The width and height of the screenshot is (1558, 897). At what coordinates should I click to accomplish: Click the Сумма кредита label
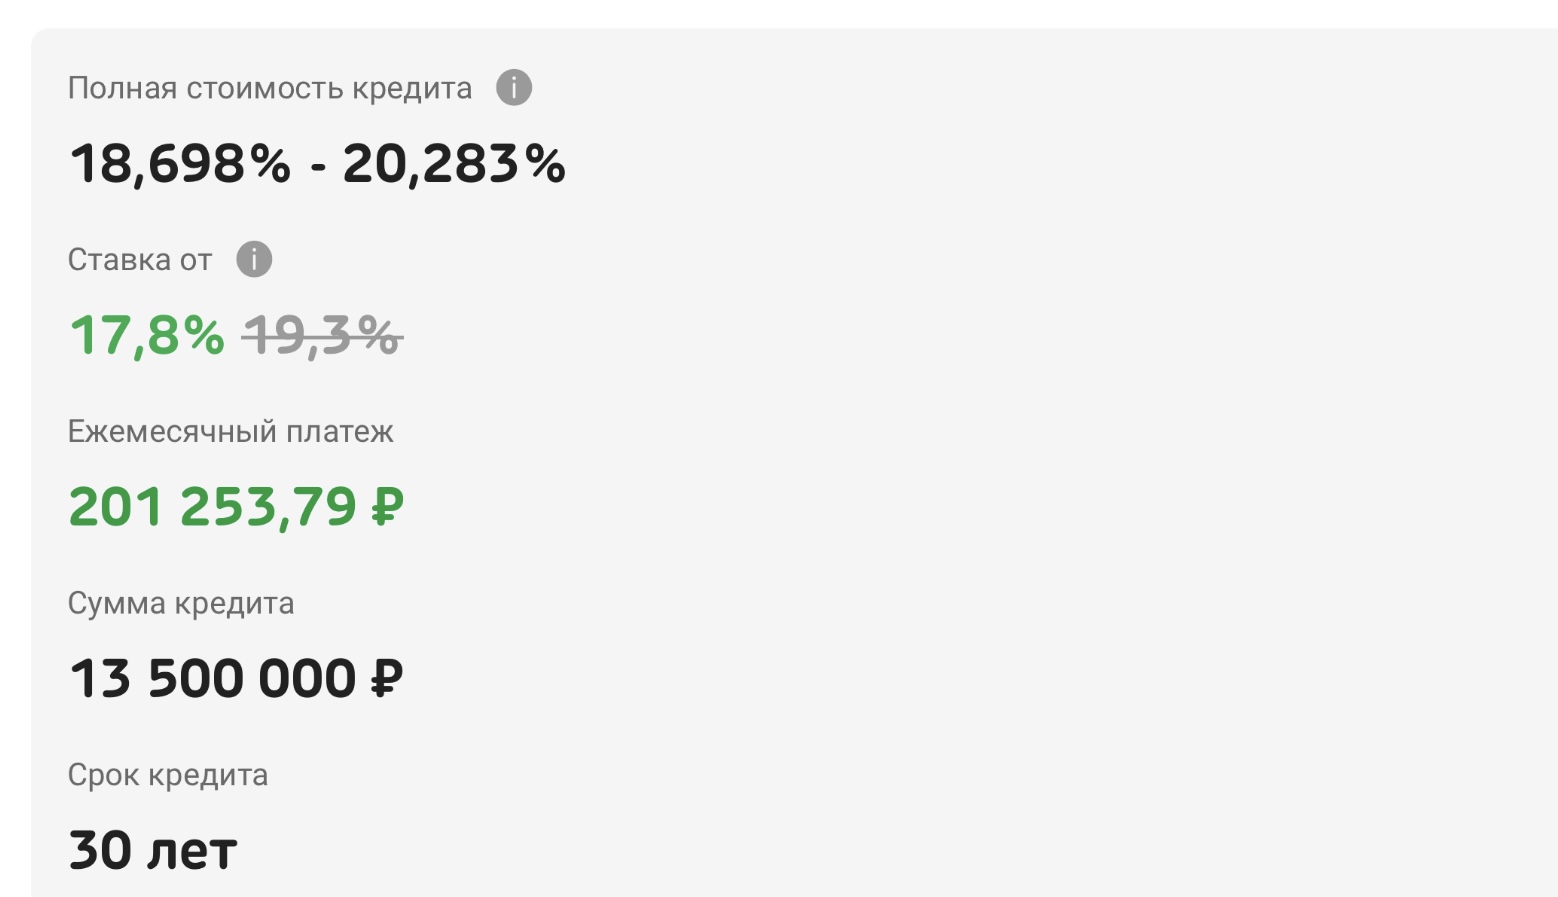coord(181,604)
